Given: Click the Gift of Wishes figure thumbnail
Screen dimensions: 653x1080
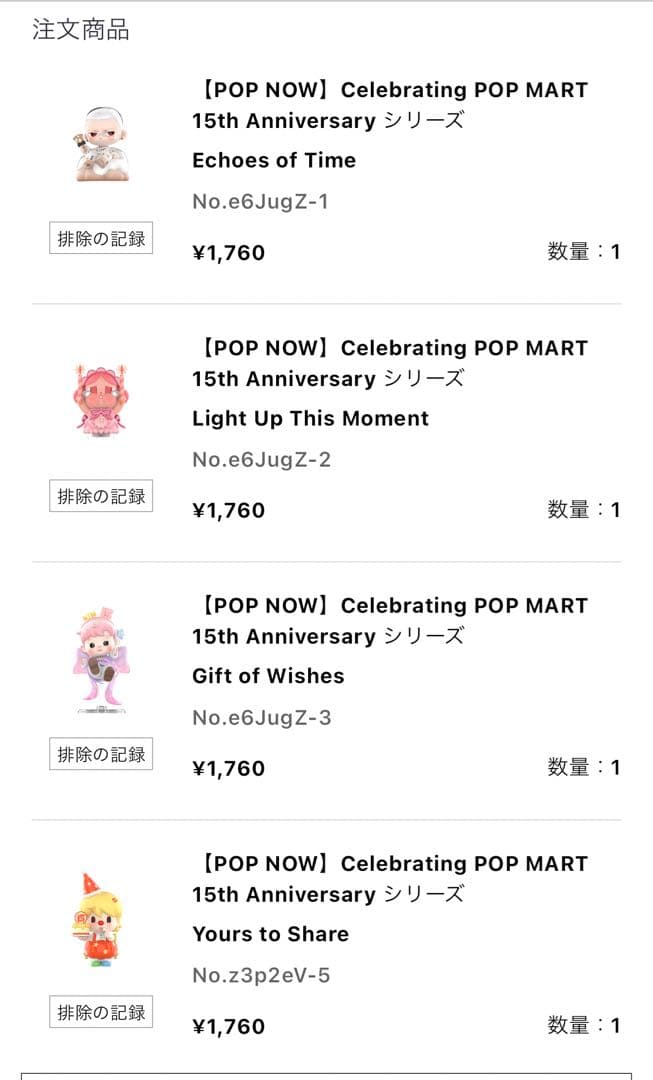Looking at the screenshot, I should click(100, 658).
